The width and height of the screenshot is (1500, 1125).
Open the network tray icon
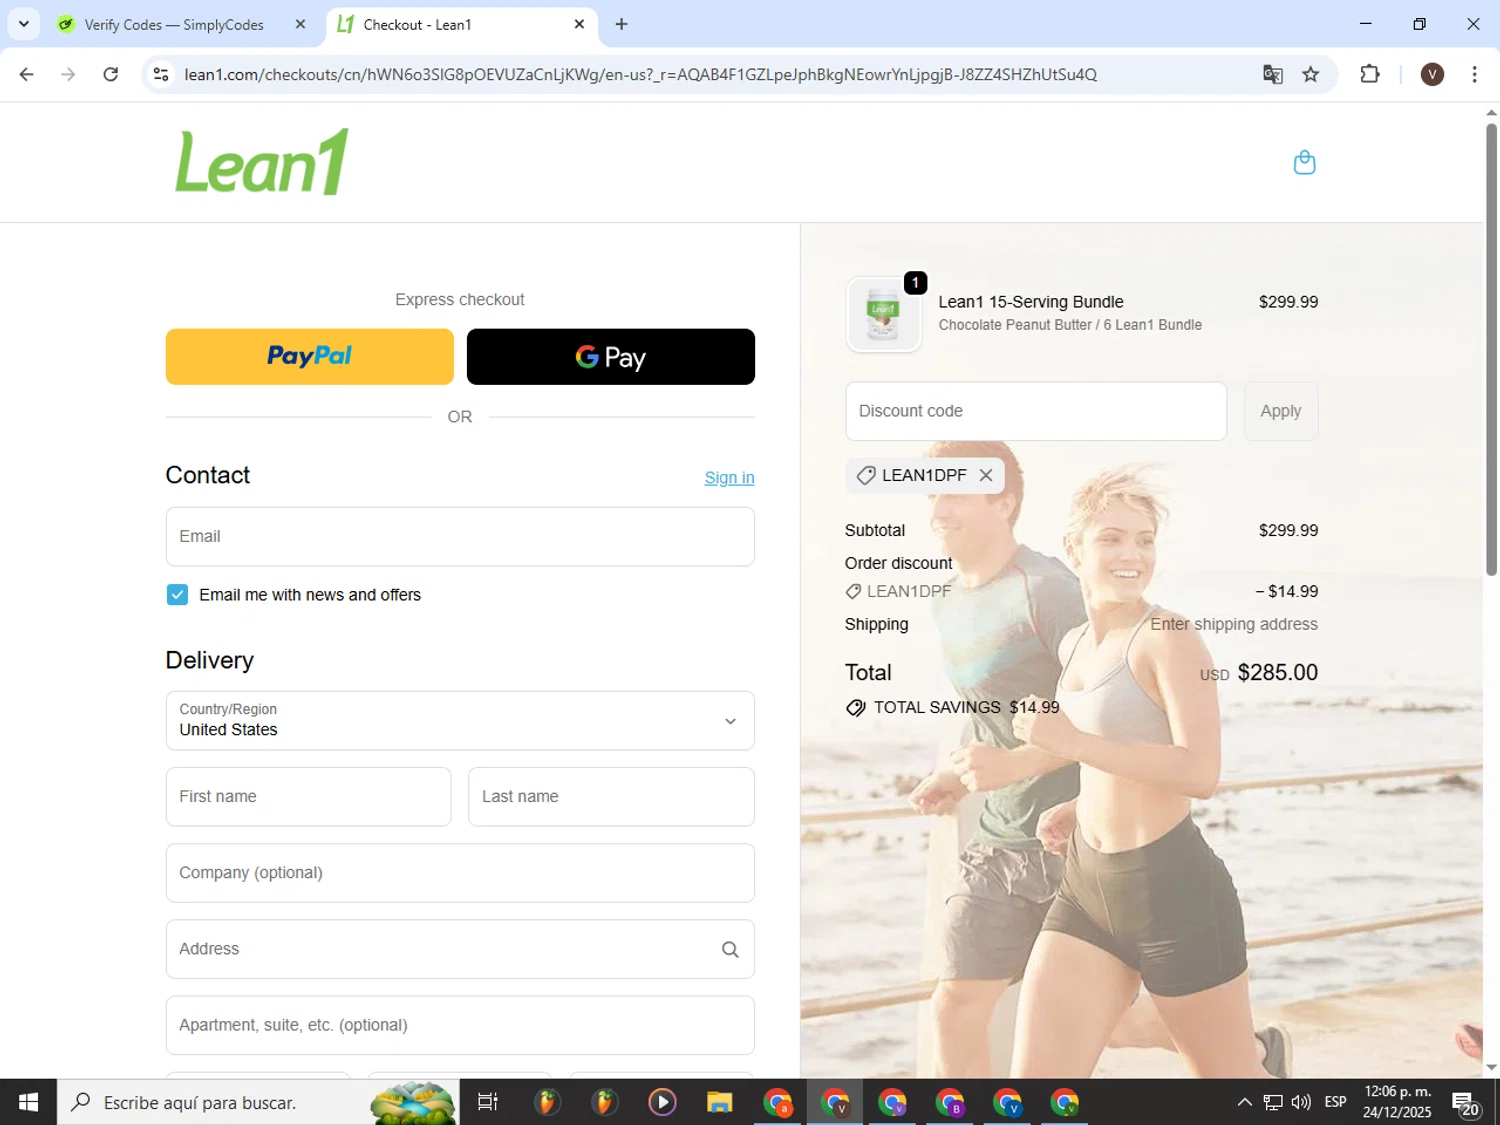tap(1273, 1102)
